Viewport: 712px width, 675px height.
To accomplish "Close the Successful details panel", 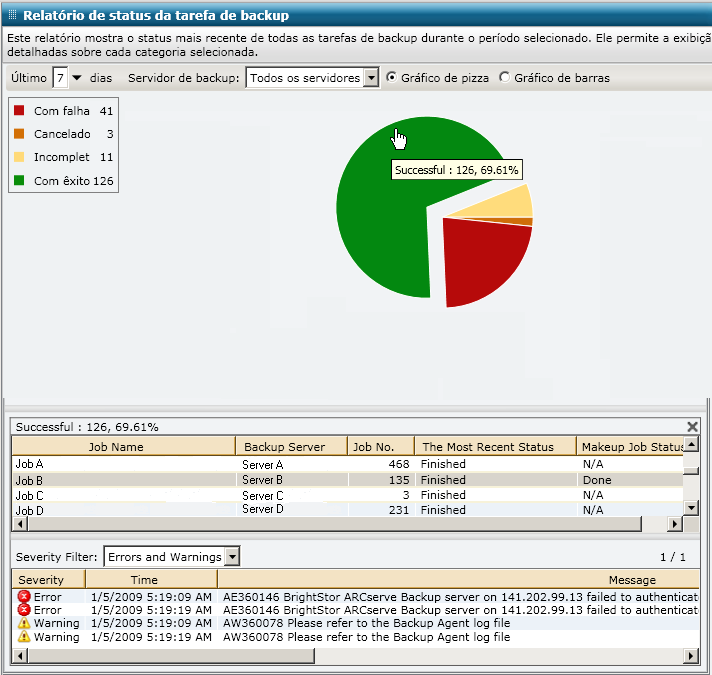I will click(x=692, y=426).
